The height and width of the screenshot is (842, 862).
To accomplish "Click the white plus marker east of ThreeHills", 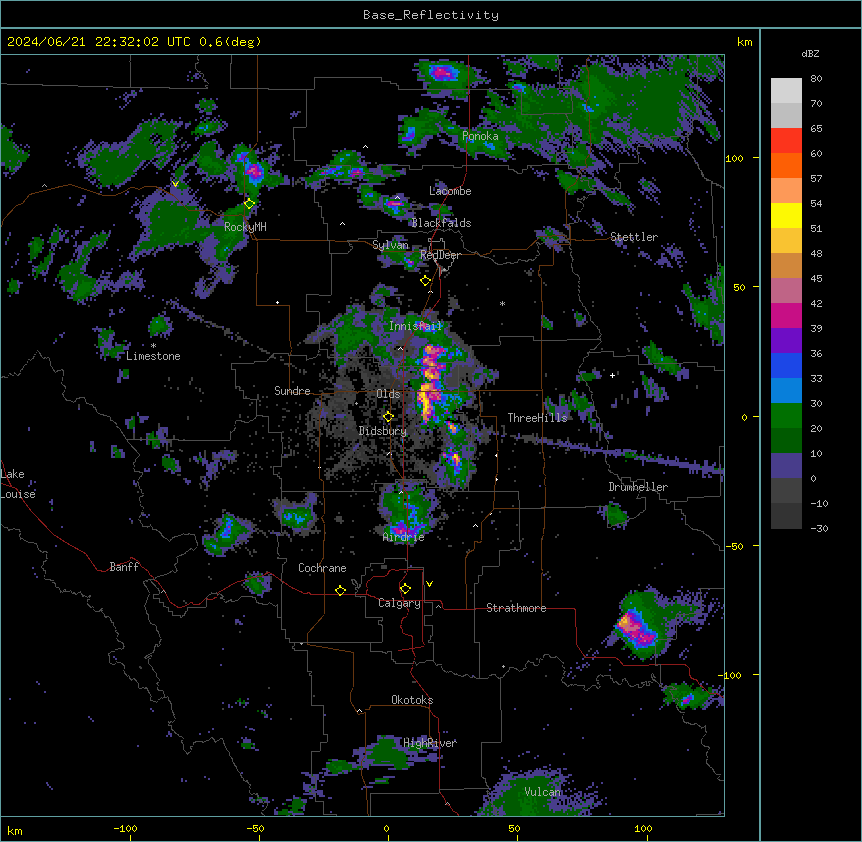I will tap(612, 375).
